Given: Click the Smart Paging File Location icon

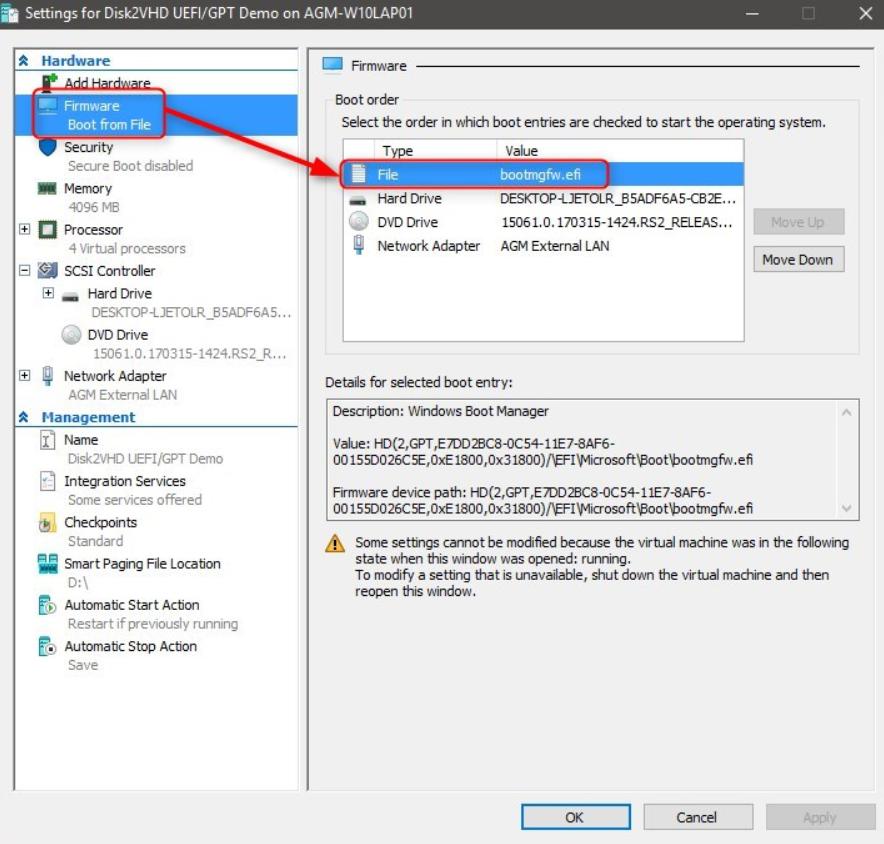Looking at the screenshot, I should click(47, 563).
